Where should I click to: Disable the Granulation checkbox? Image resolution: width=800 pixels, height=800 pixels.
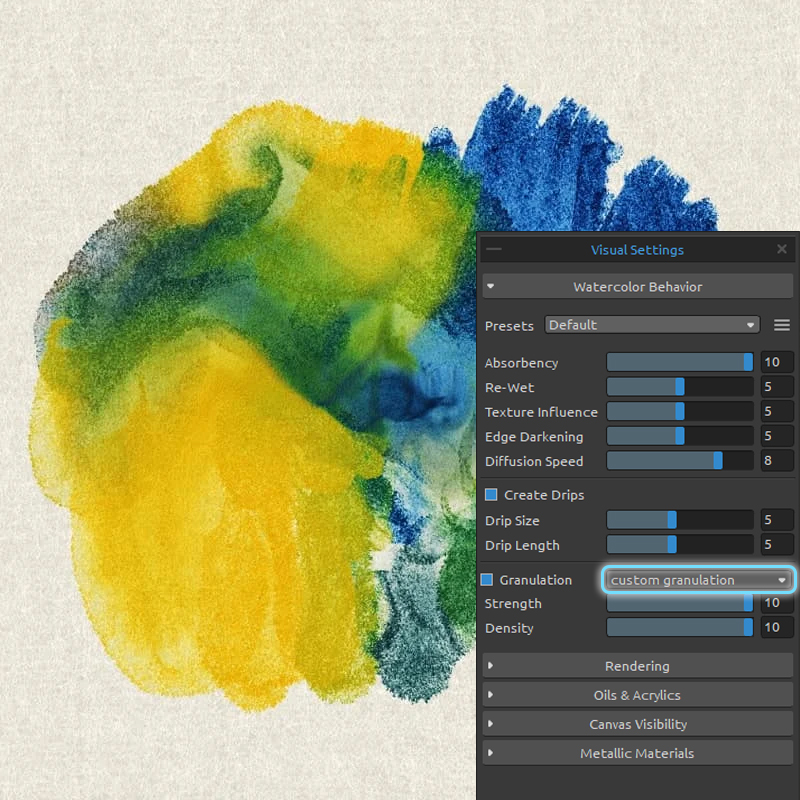487,580
